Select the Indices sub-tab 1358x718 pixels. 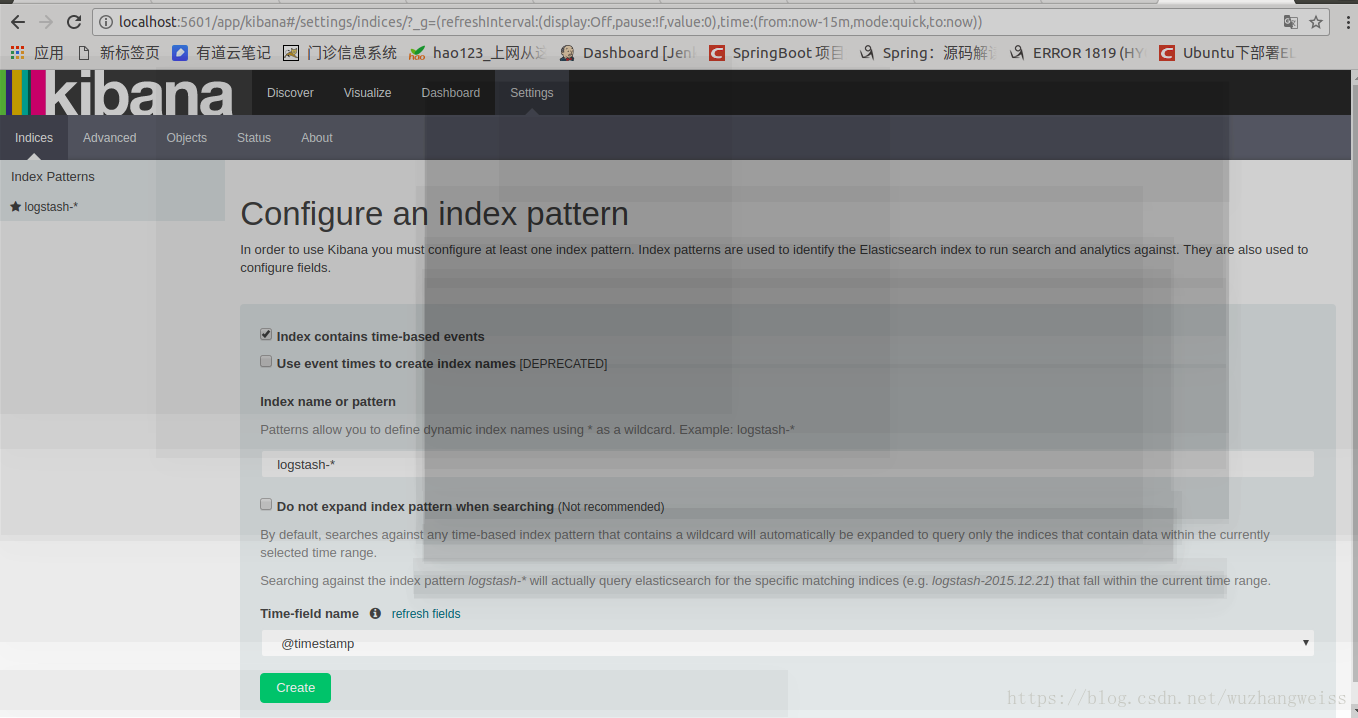click(34, 137)
